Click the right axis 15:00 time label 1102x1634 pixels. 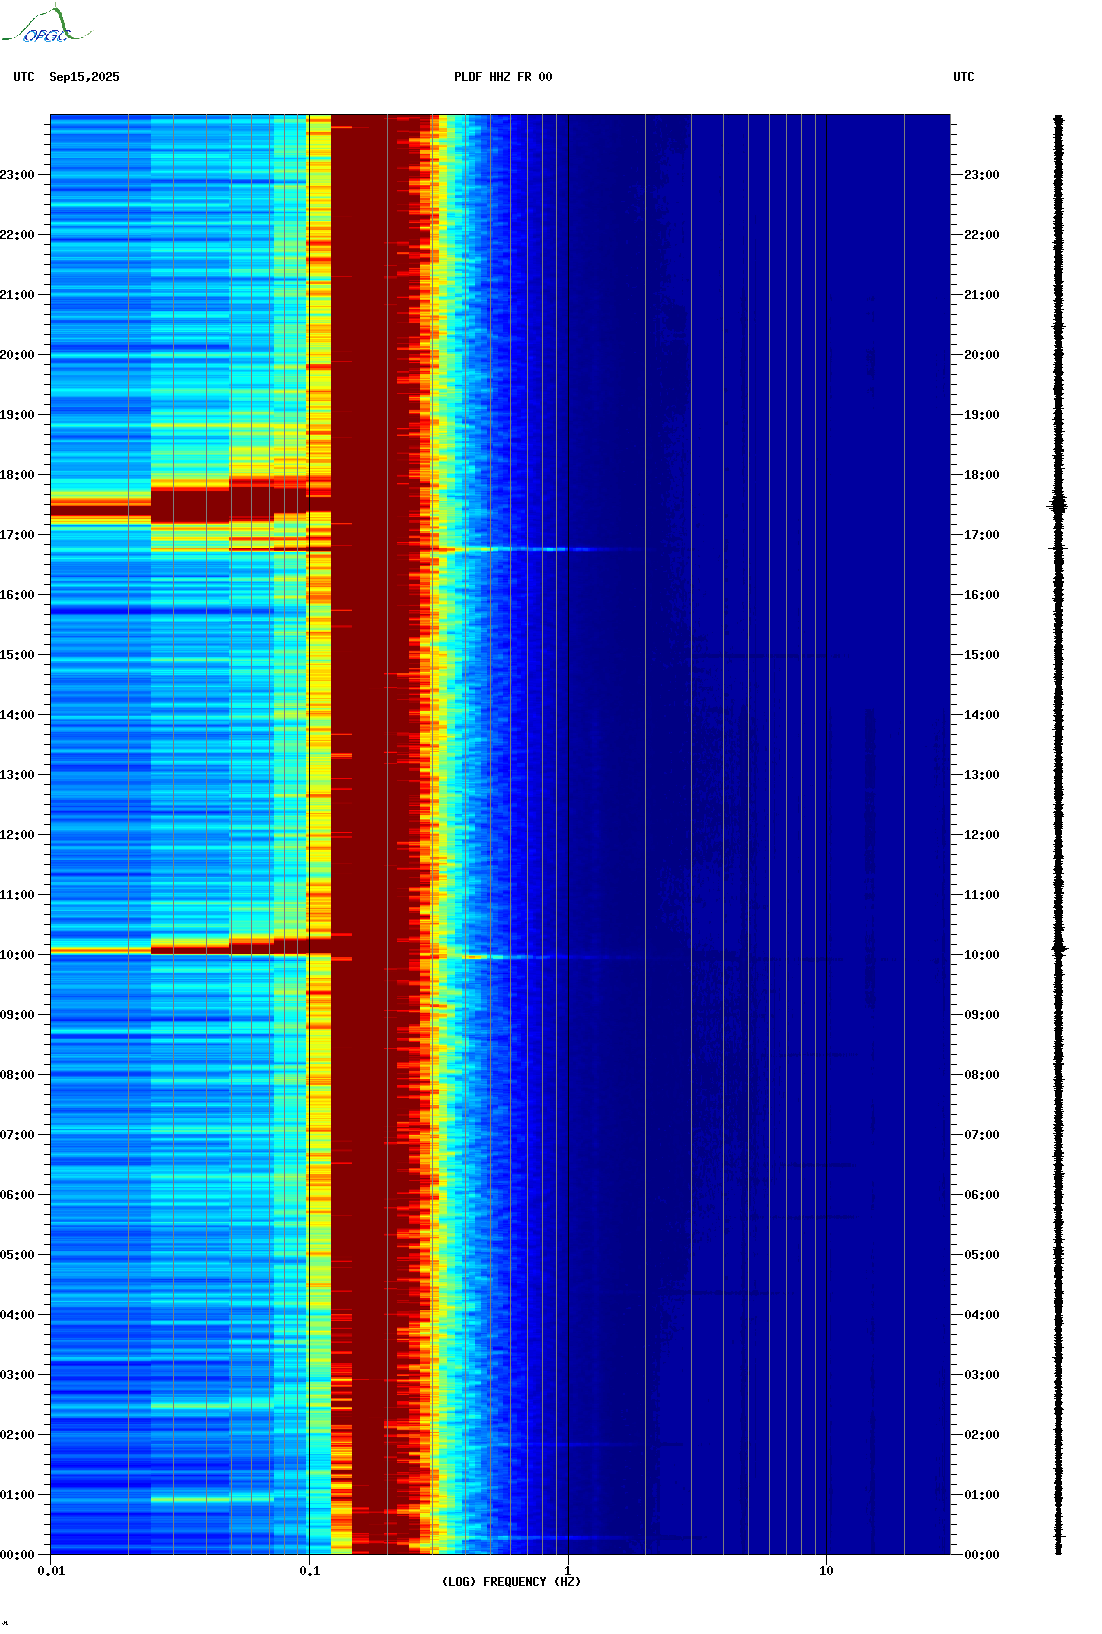(x=982, y=655)
